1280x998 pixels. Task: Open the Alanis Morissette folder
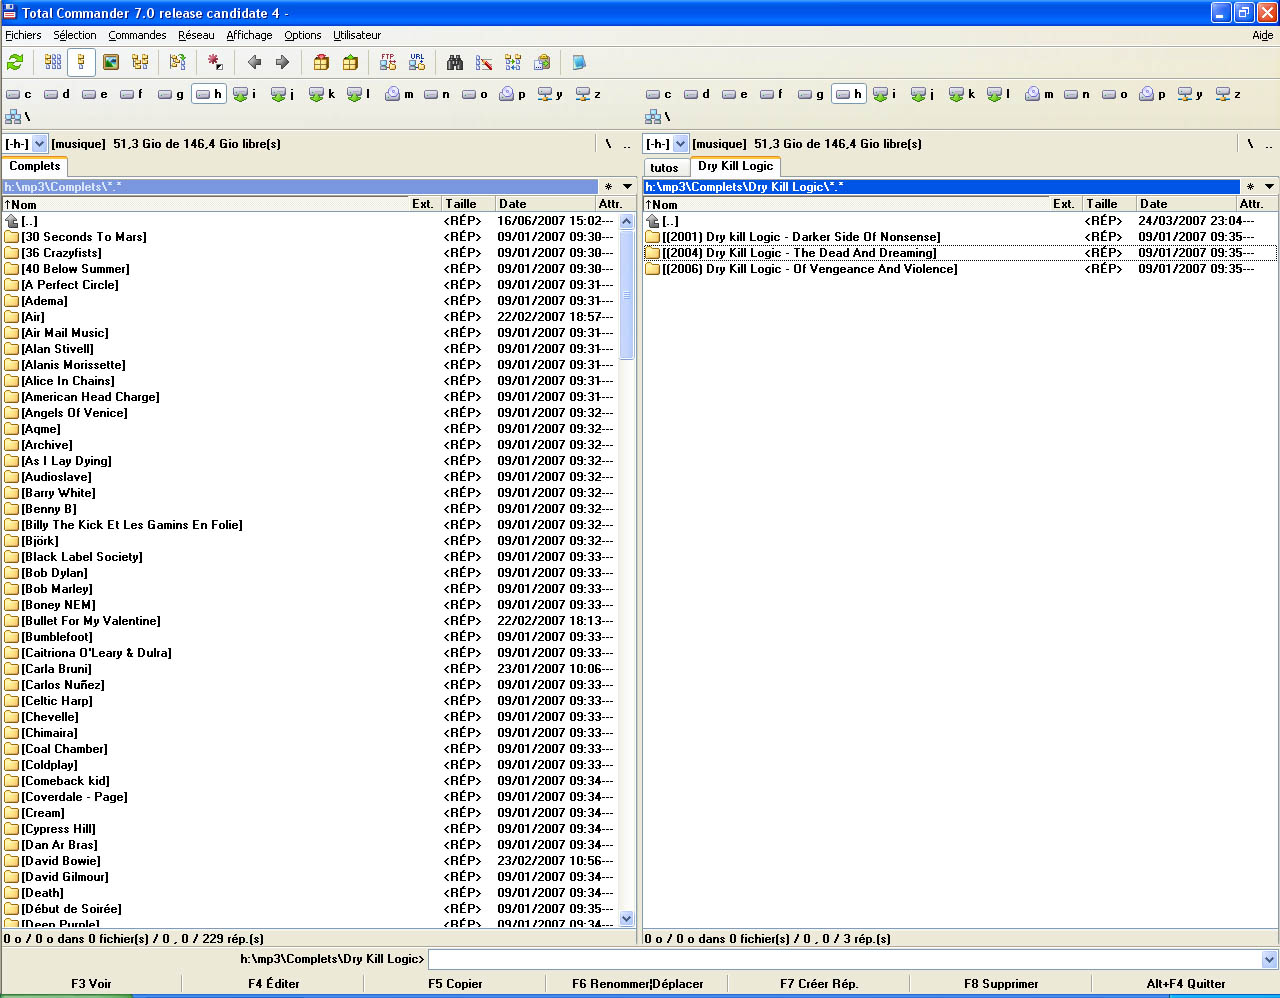click(73, 365)
